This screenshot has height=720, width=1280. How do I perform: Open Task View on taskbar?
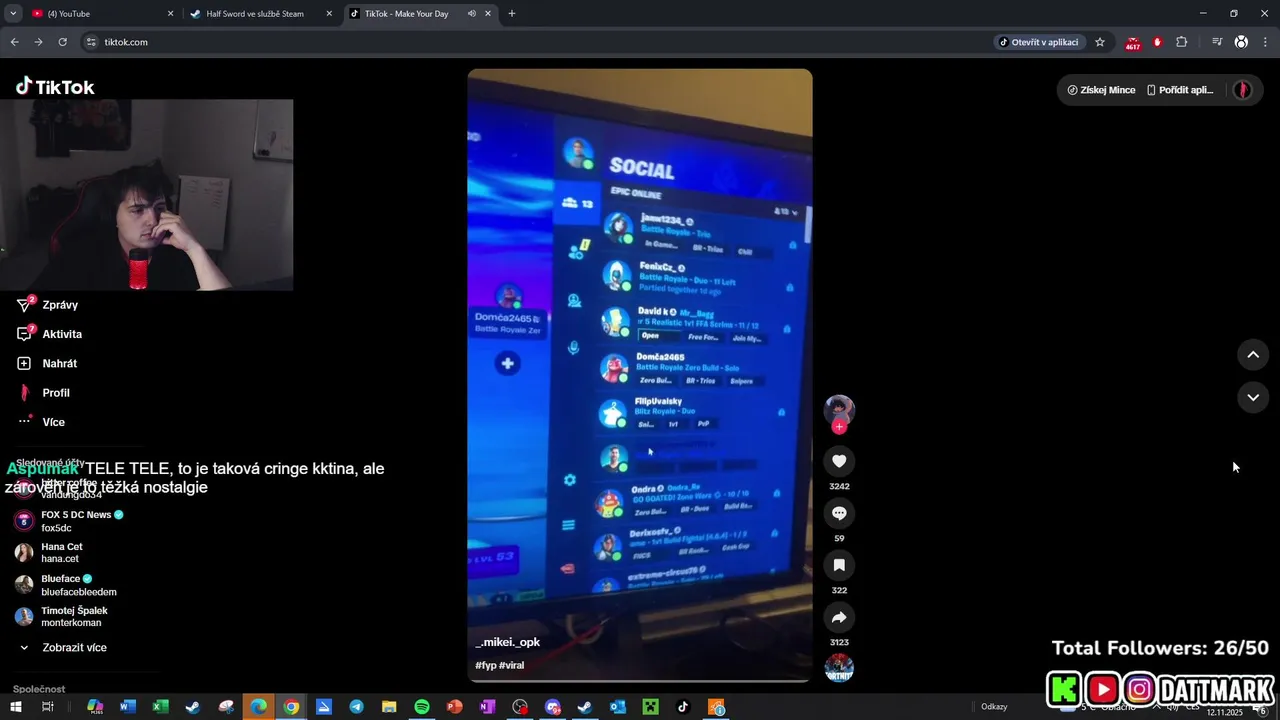[47, 707]
